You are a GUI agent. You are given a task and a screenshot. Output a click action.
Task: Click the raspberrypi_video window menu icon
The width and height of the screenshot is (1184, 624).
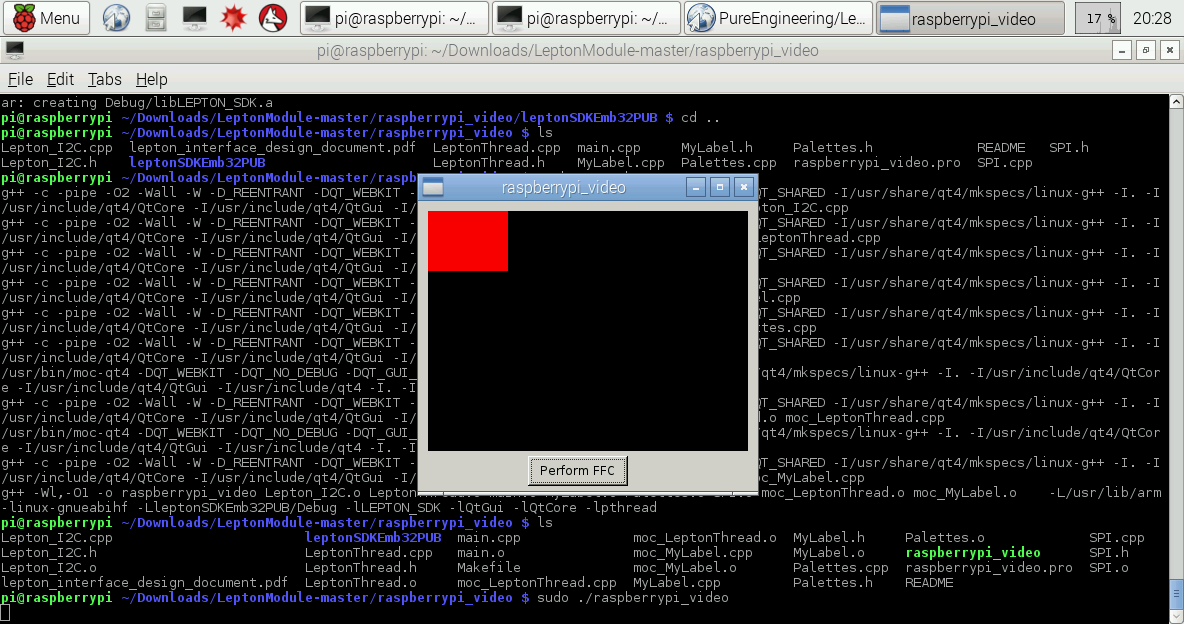tap(433, 187)
